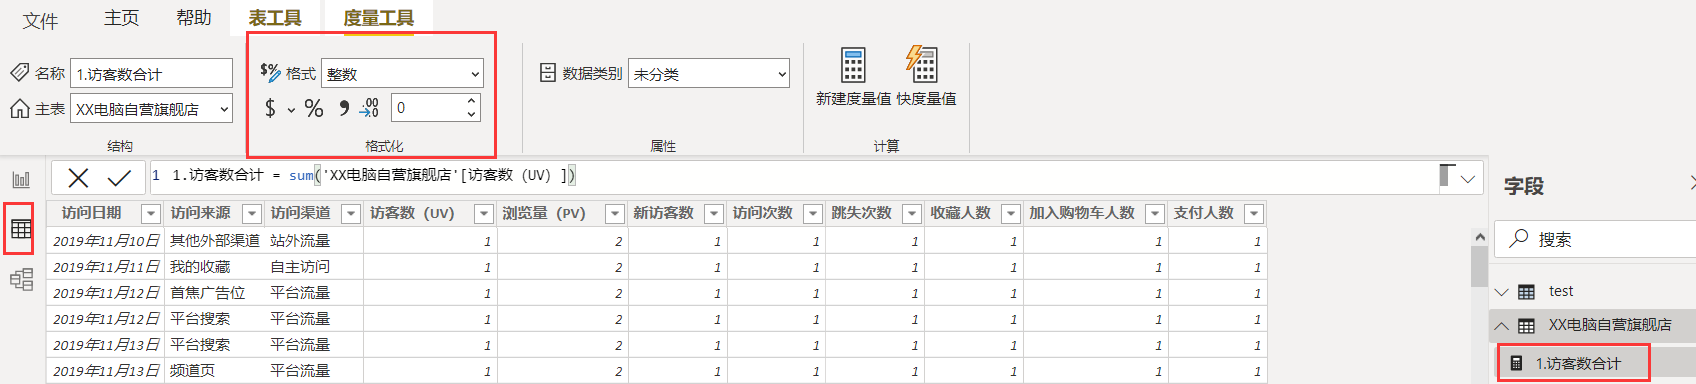Screen dimensions: 1696x384
Task: Switch to the 主页 tab
Action: pos(122,18)
